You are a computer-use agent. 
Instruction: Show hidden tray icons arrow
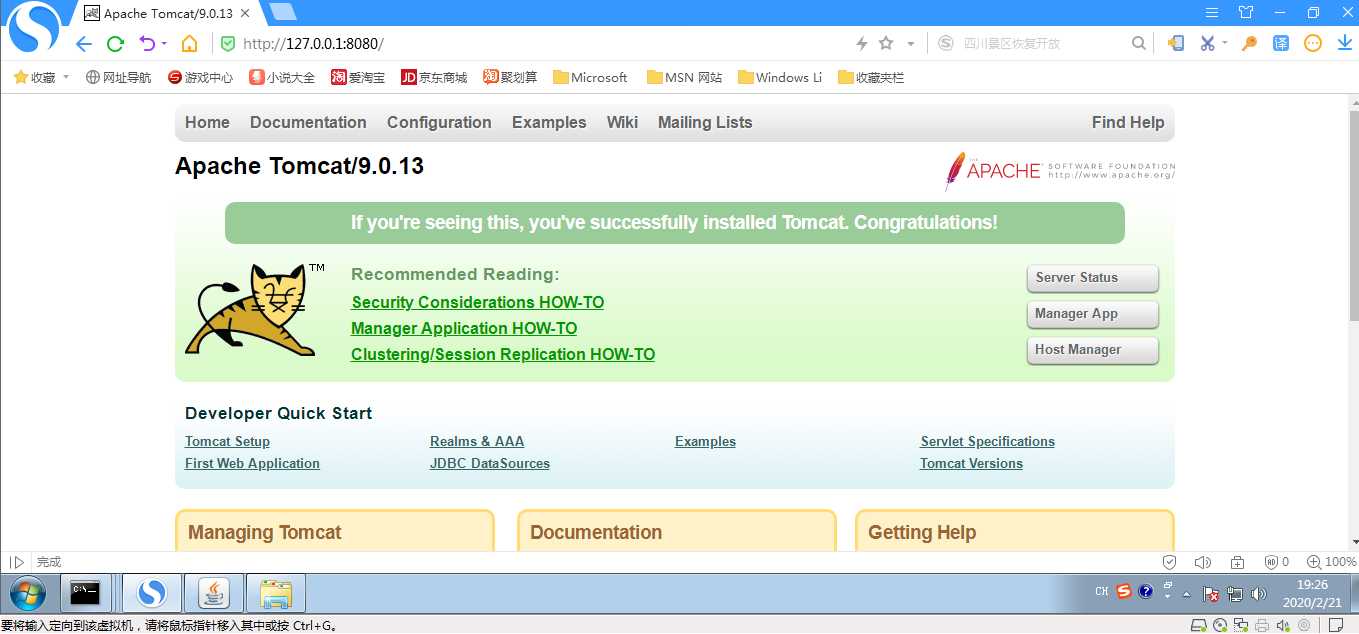click(x=1186, y=592)
